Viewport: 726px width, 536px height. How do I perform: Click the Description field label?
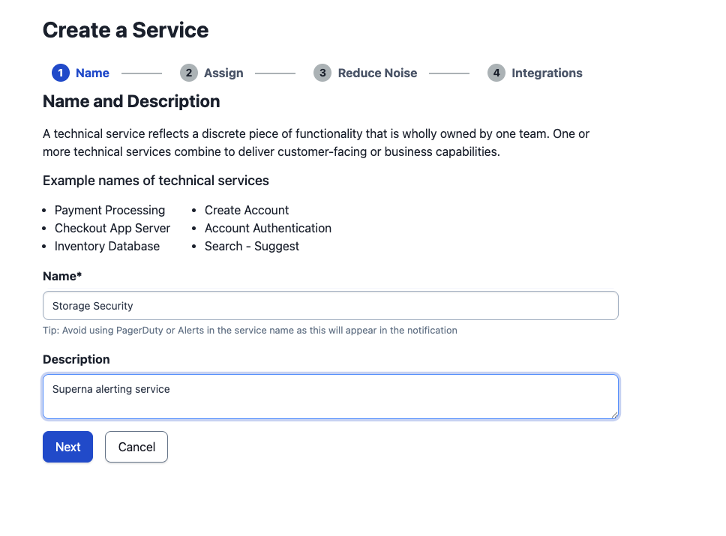[76, 360]
